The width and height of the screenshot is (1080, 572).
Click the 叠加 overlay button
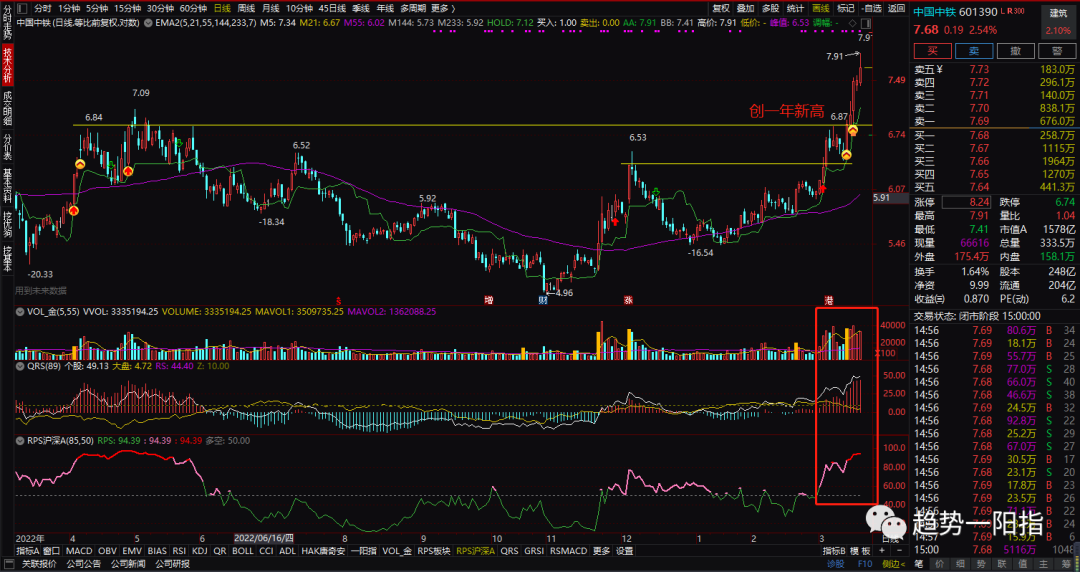[x=745, y=8]
